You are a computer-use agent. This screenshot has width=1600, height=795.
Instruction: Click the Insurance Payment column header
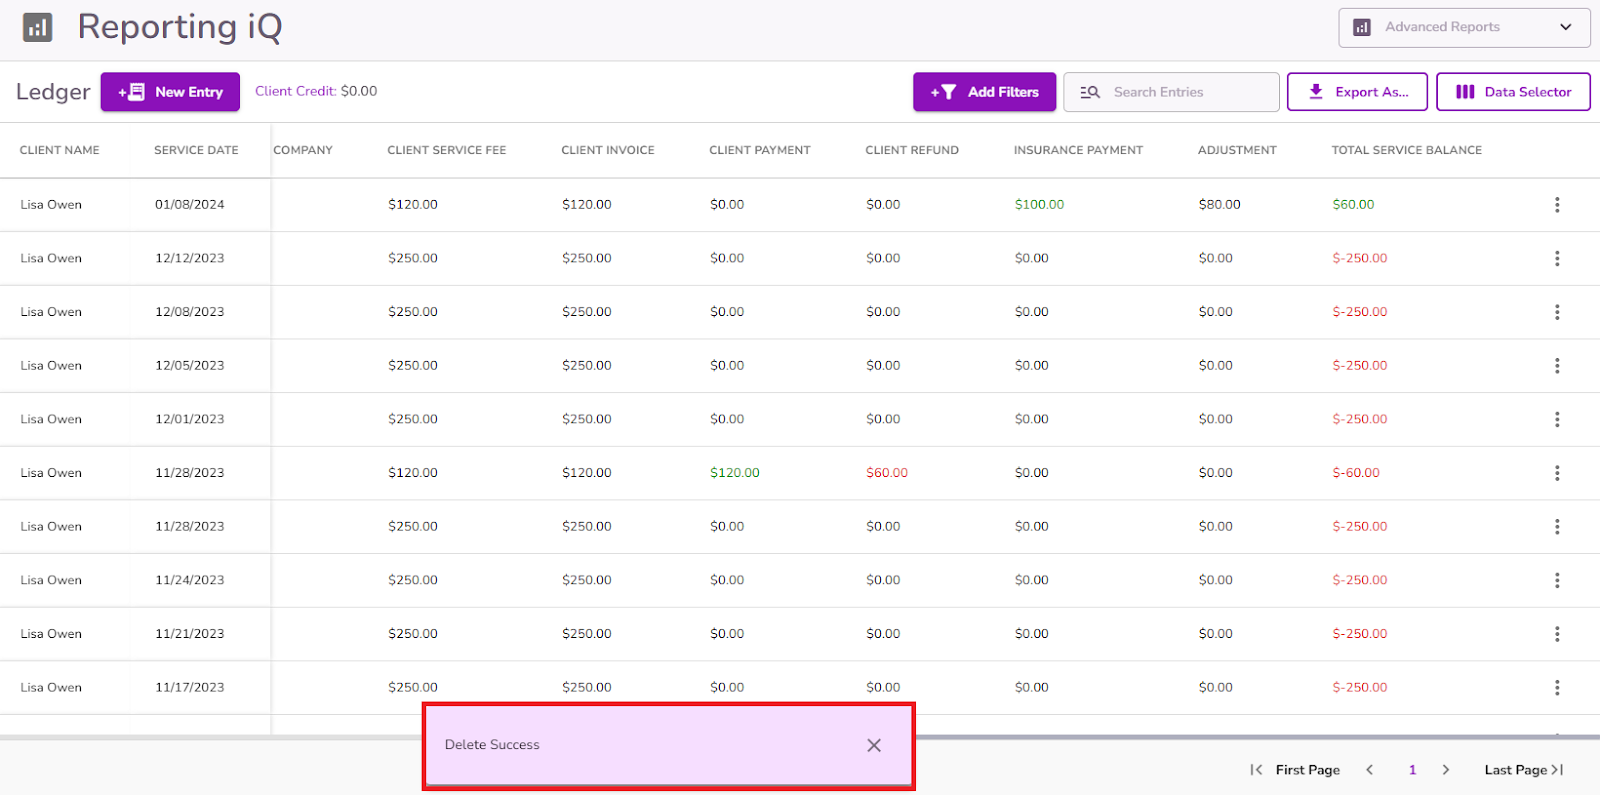click(x=1078, y=150)
